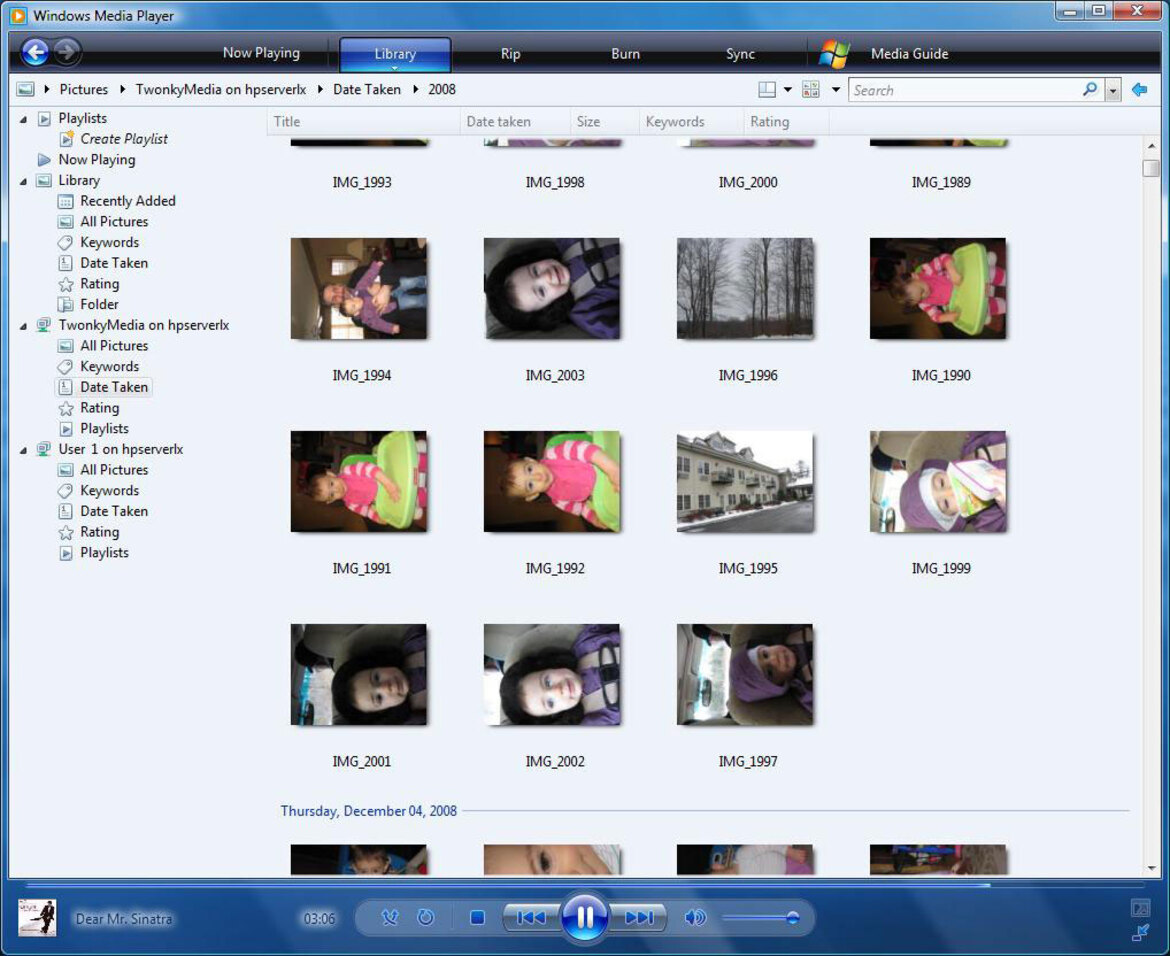Open the Media Guide Windows logo icon
This screenshot has height=956, width=1170.
point(834,54)
